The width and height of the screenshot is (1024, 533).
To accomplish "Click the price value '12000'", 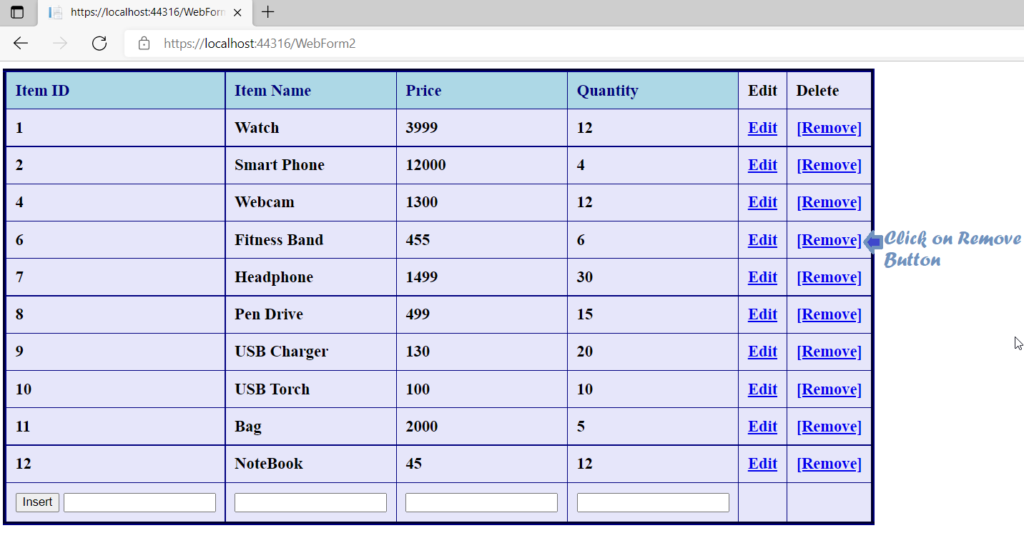I will [x=426, y=165].
